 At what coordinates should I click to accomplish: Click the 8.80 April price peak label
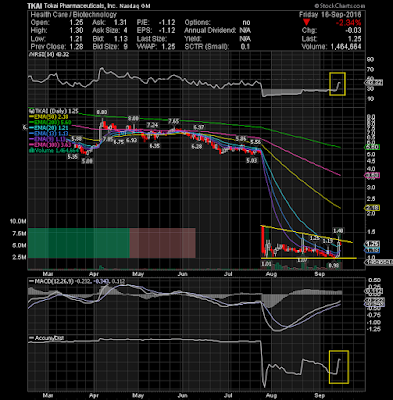[102, 112]
